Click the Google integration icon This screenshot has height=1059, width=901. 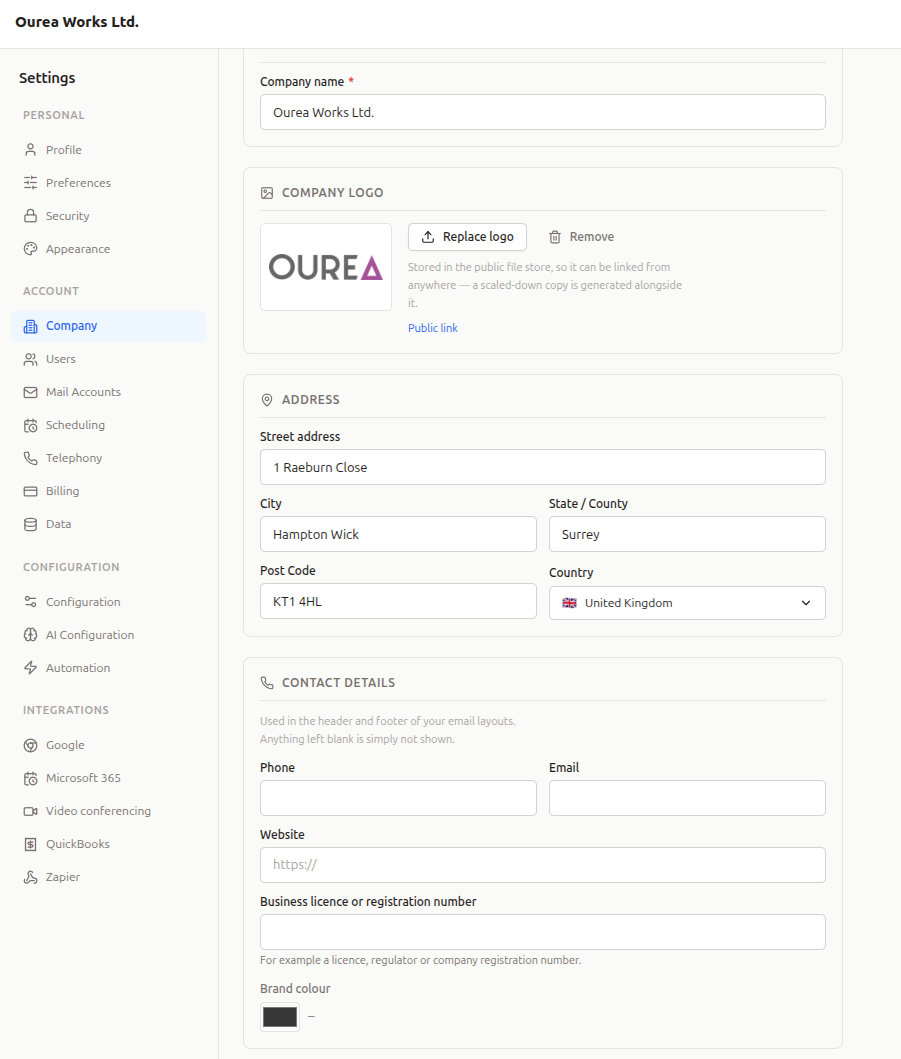pos(30,746)
